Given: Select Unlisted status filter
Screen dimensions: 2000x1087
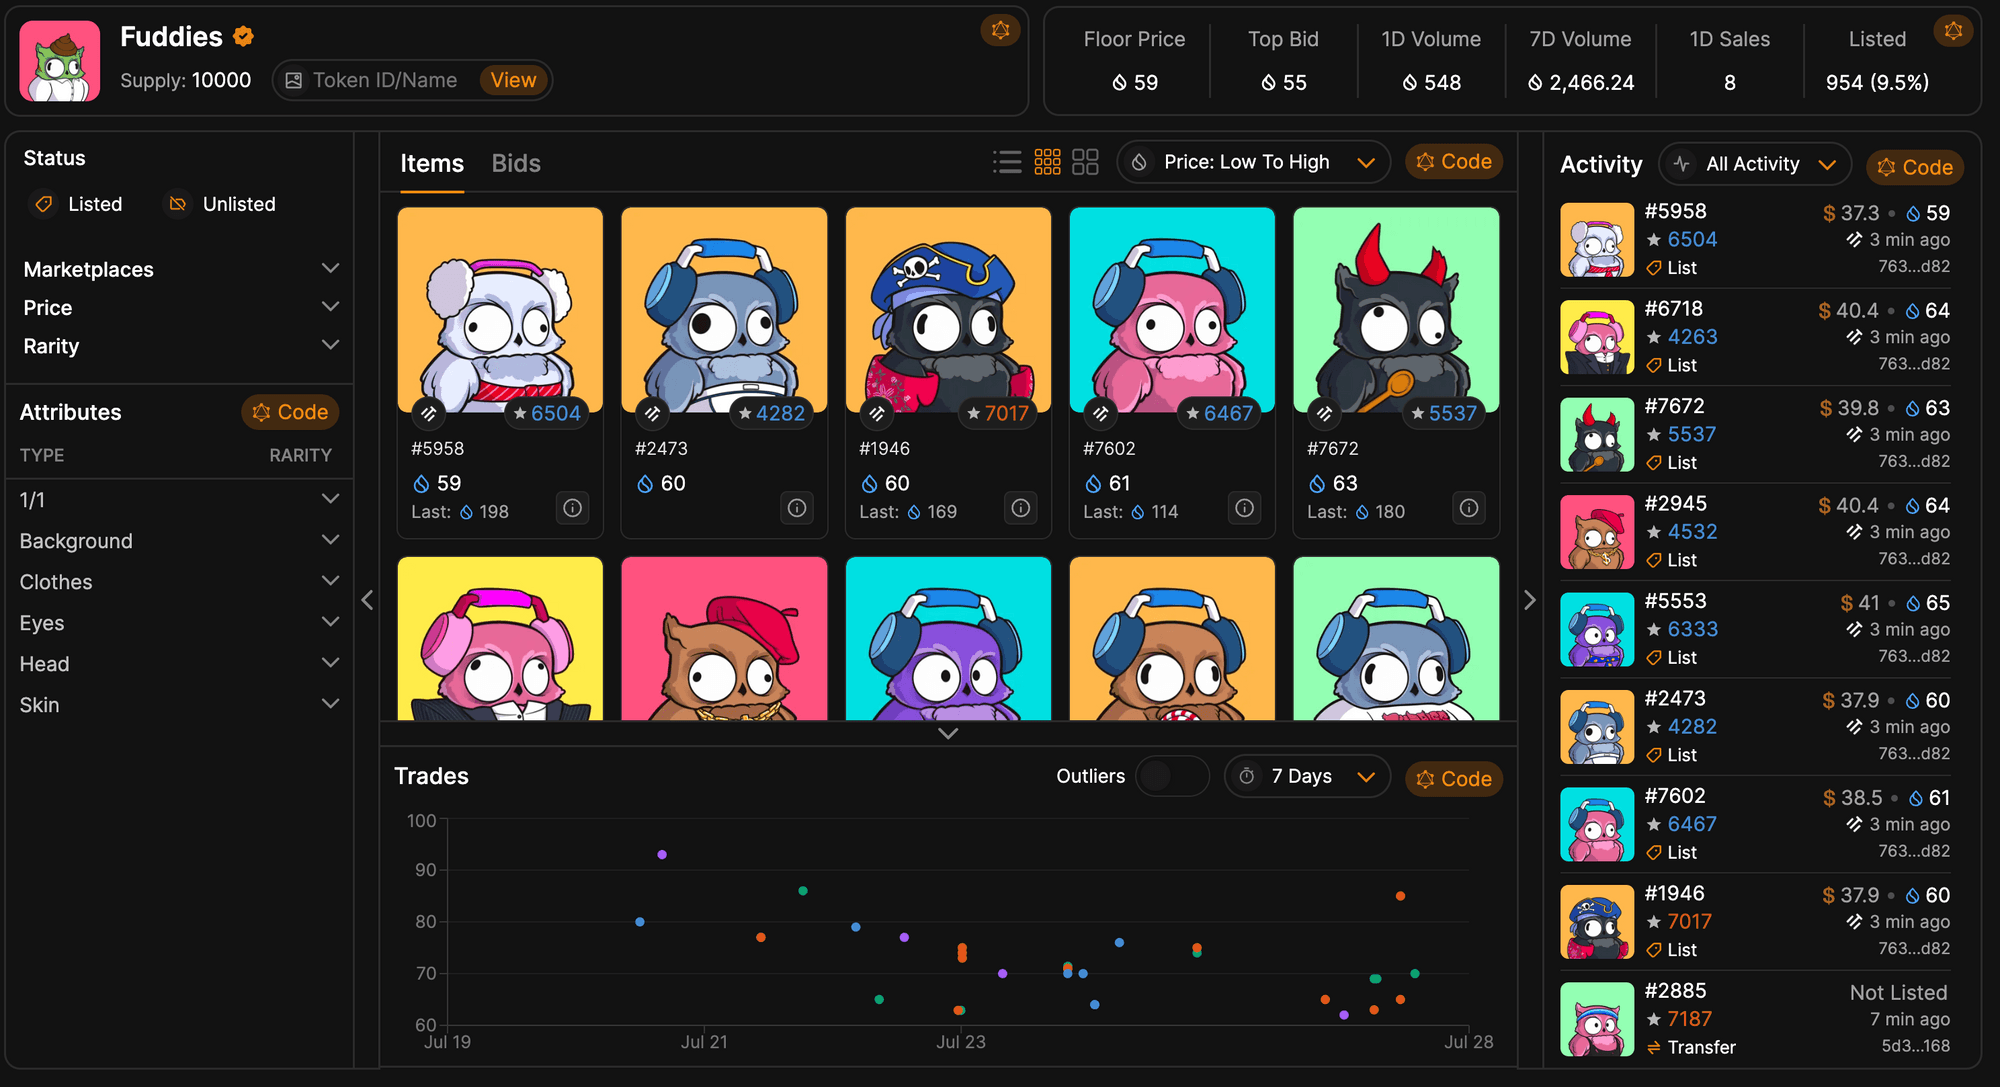Looking at the screenshot, I should [220, 205].
